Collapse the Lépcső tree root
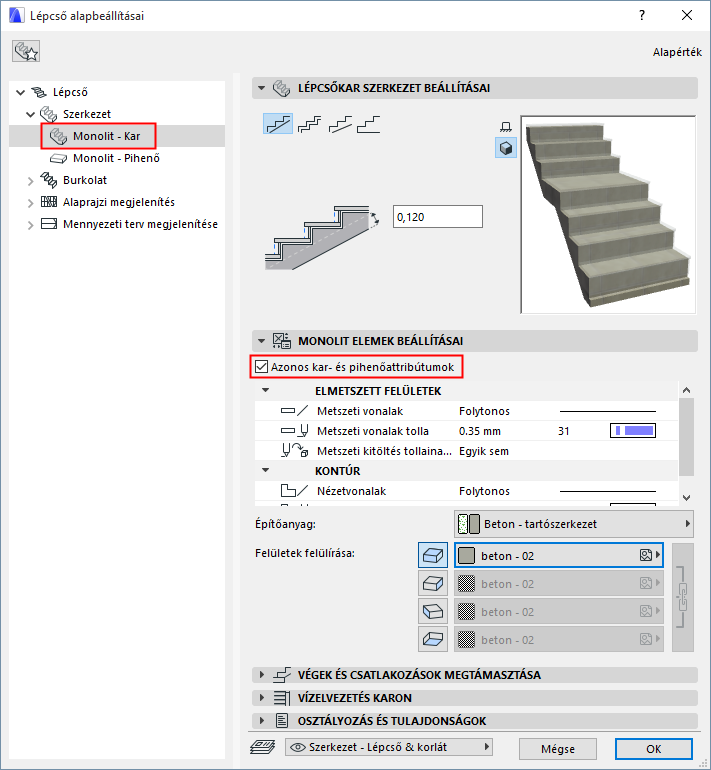 coord(21,92)
